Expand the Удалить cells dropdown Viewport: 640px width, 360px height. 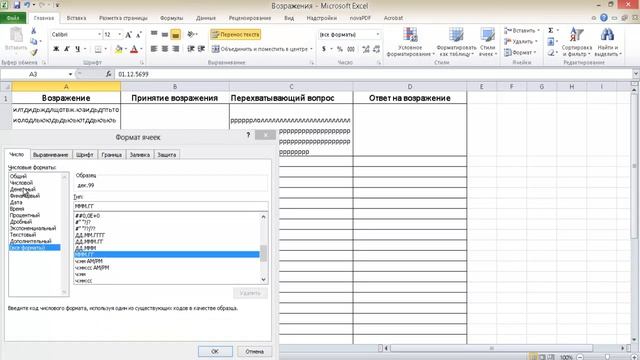(x=536, y=42)
